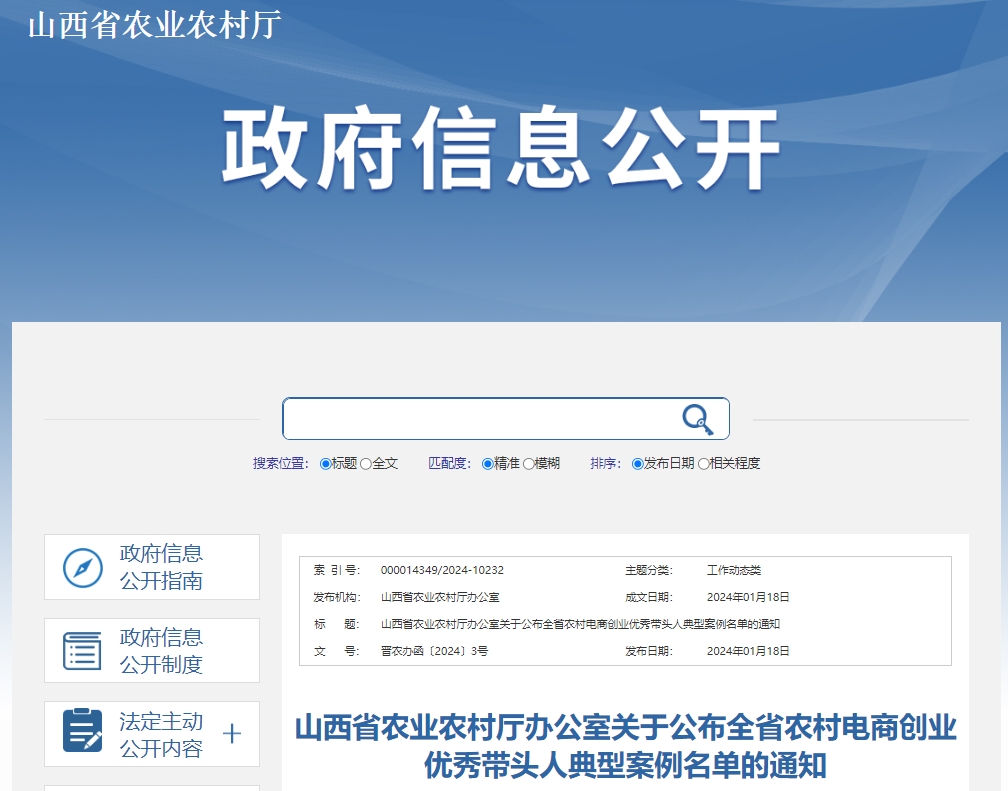Open 政府信息公开指南 sidebar menu item
This screenshot has width=1008, height=791.
(161, 567)
